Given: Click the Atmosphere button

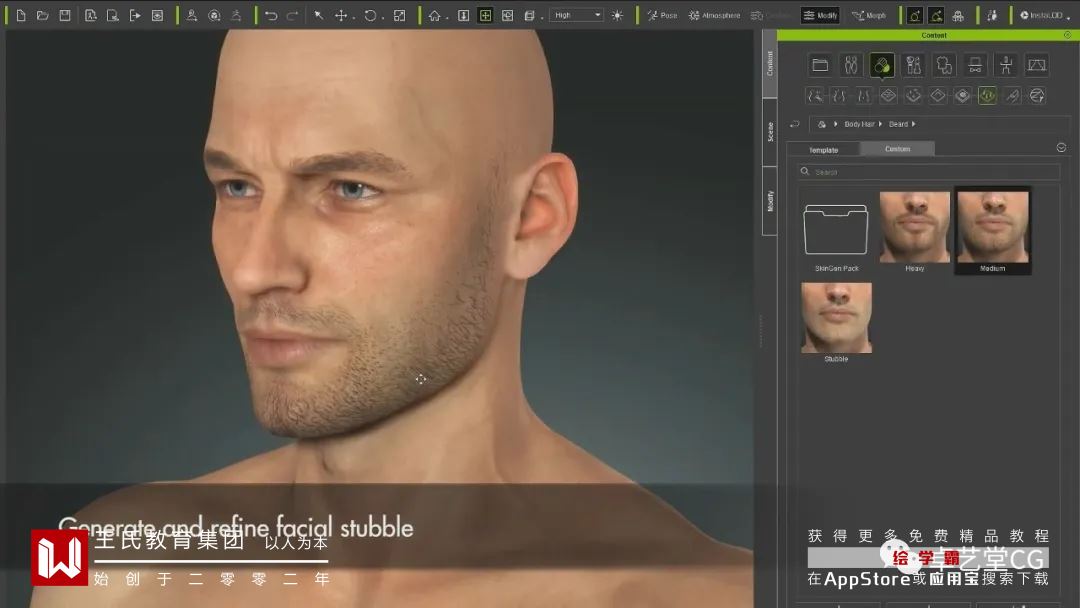Looking at the screenshot, I should point(714,15).
